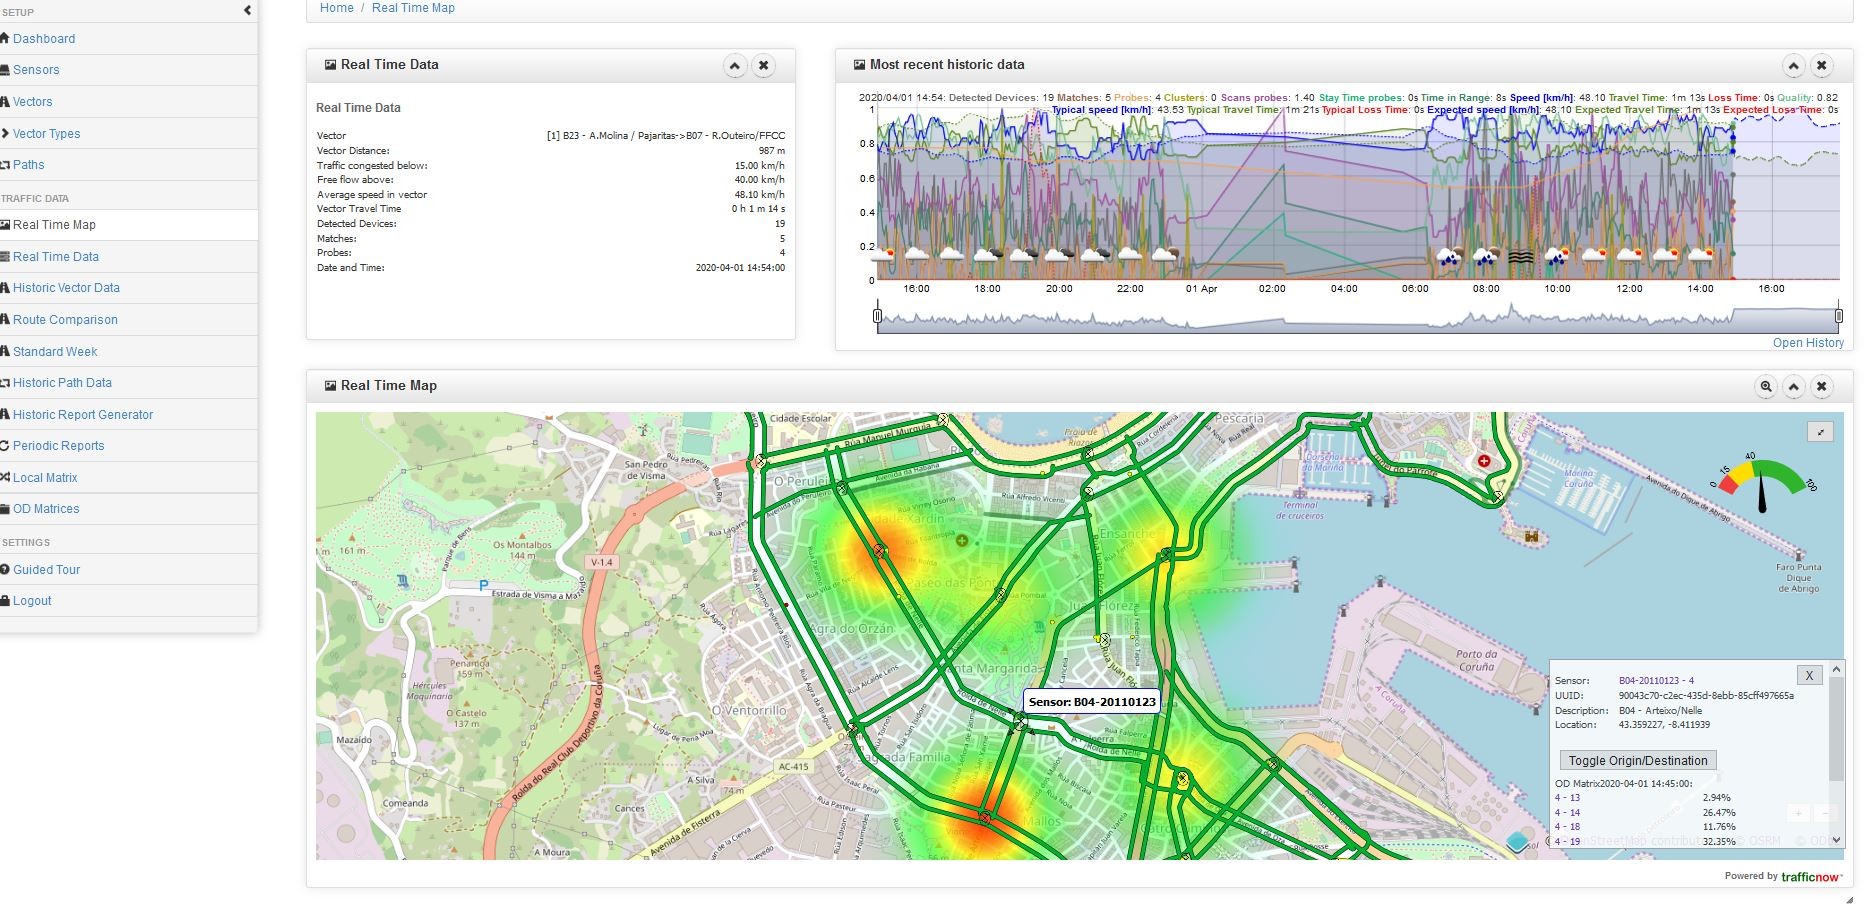The height and width of the screenshot is (904, 1870).
Task: Collapse the Most recent historic data panel
Action: pos(1793,66)
